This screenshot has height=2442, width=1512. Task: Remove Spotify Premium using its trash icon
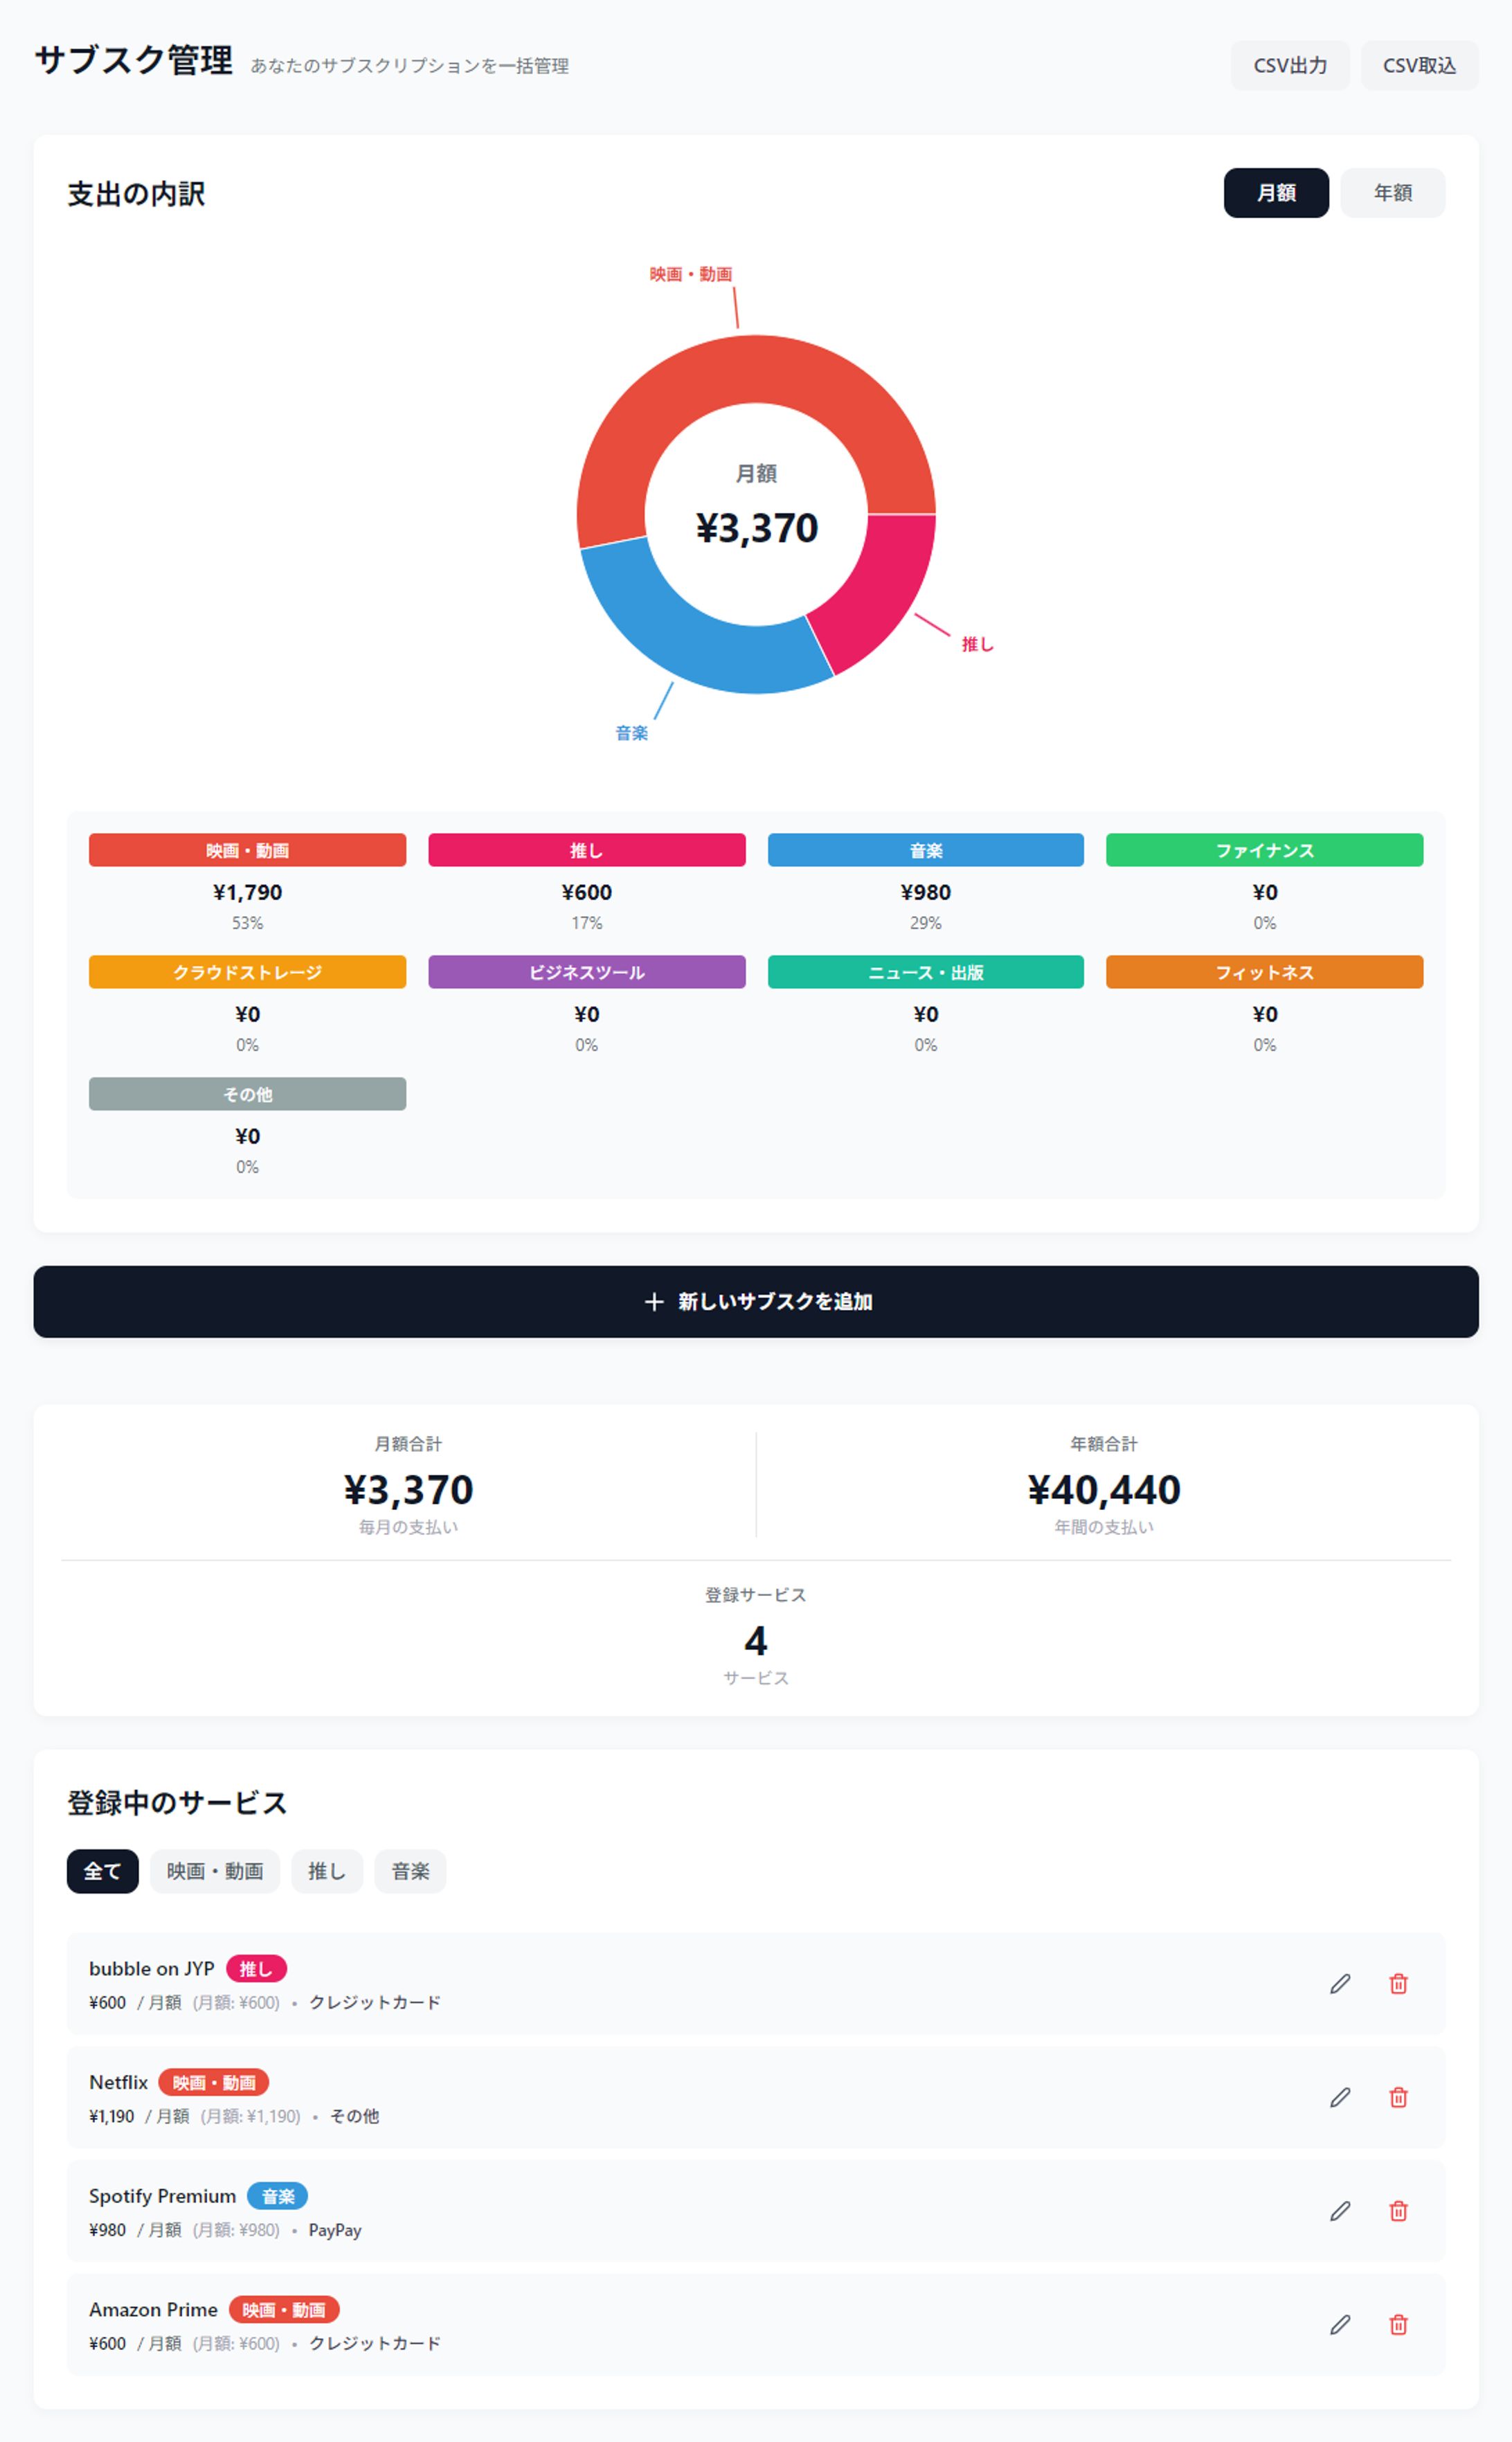tap(1398, 2211)
